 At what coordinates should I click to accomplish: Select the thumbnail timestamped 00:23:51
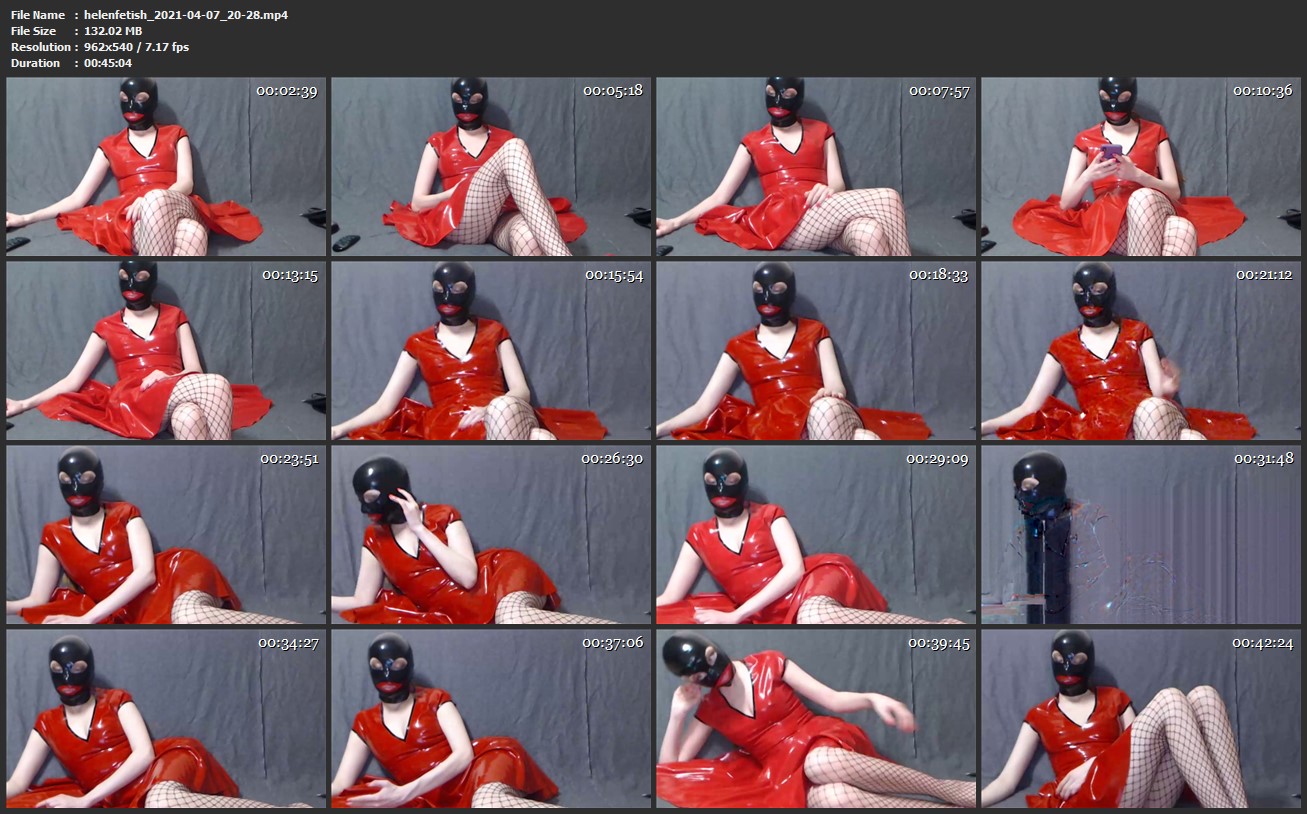coord(166,535)
